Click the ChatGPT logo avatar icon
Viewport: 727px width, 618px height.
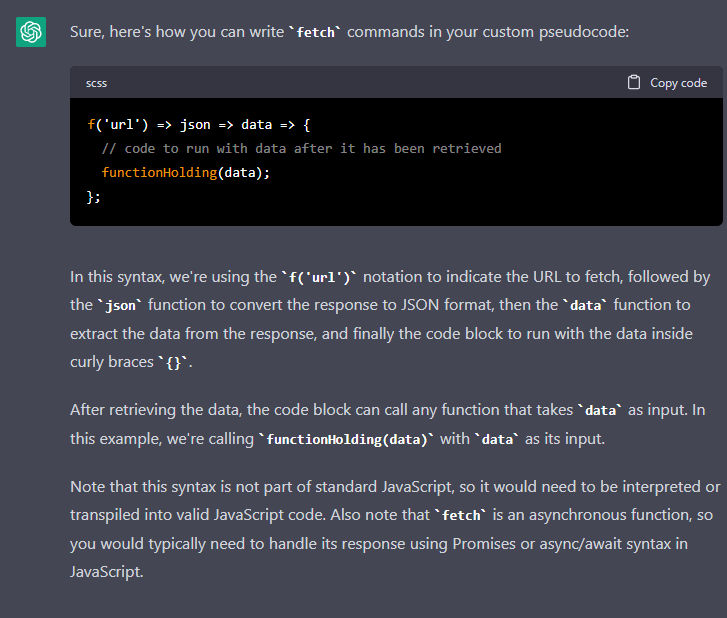31,32
